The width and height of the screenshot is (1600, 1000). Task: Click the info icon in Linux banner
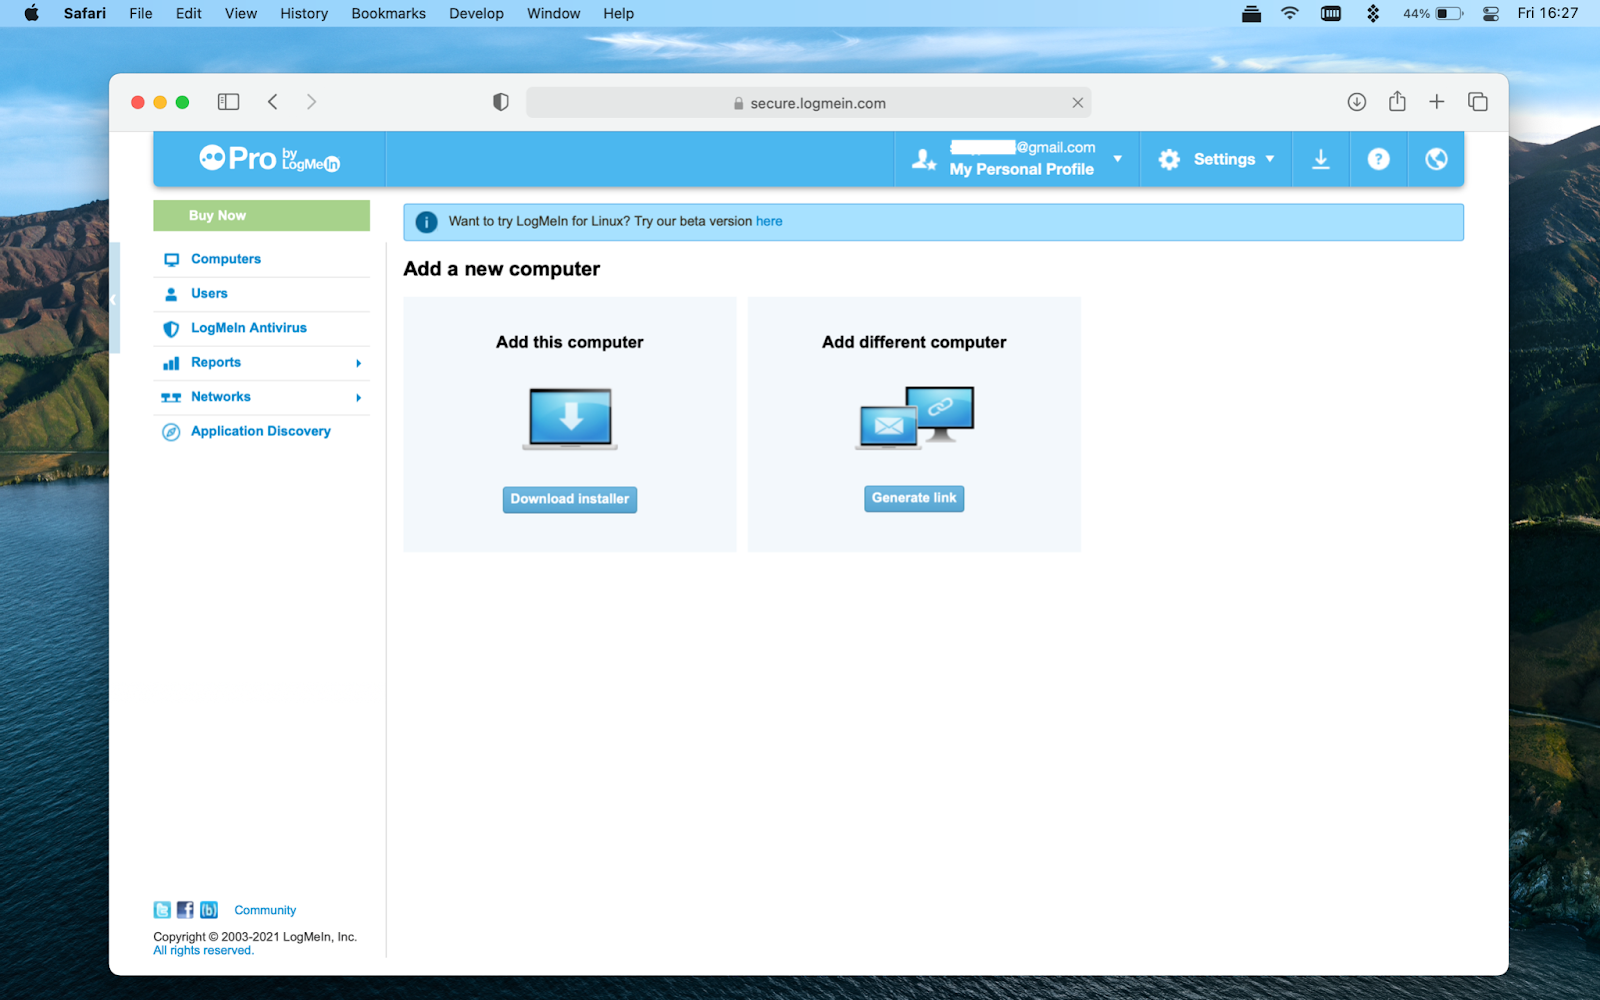coord(426,222)
